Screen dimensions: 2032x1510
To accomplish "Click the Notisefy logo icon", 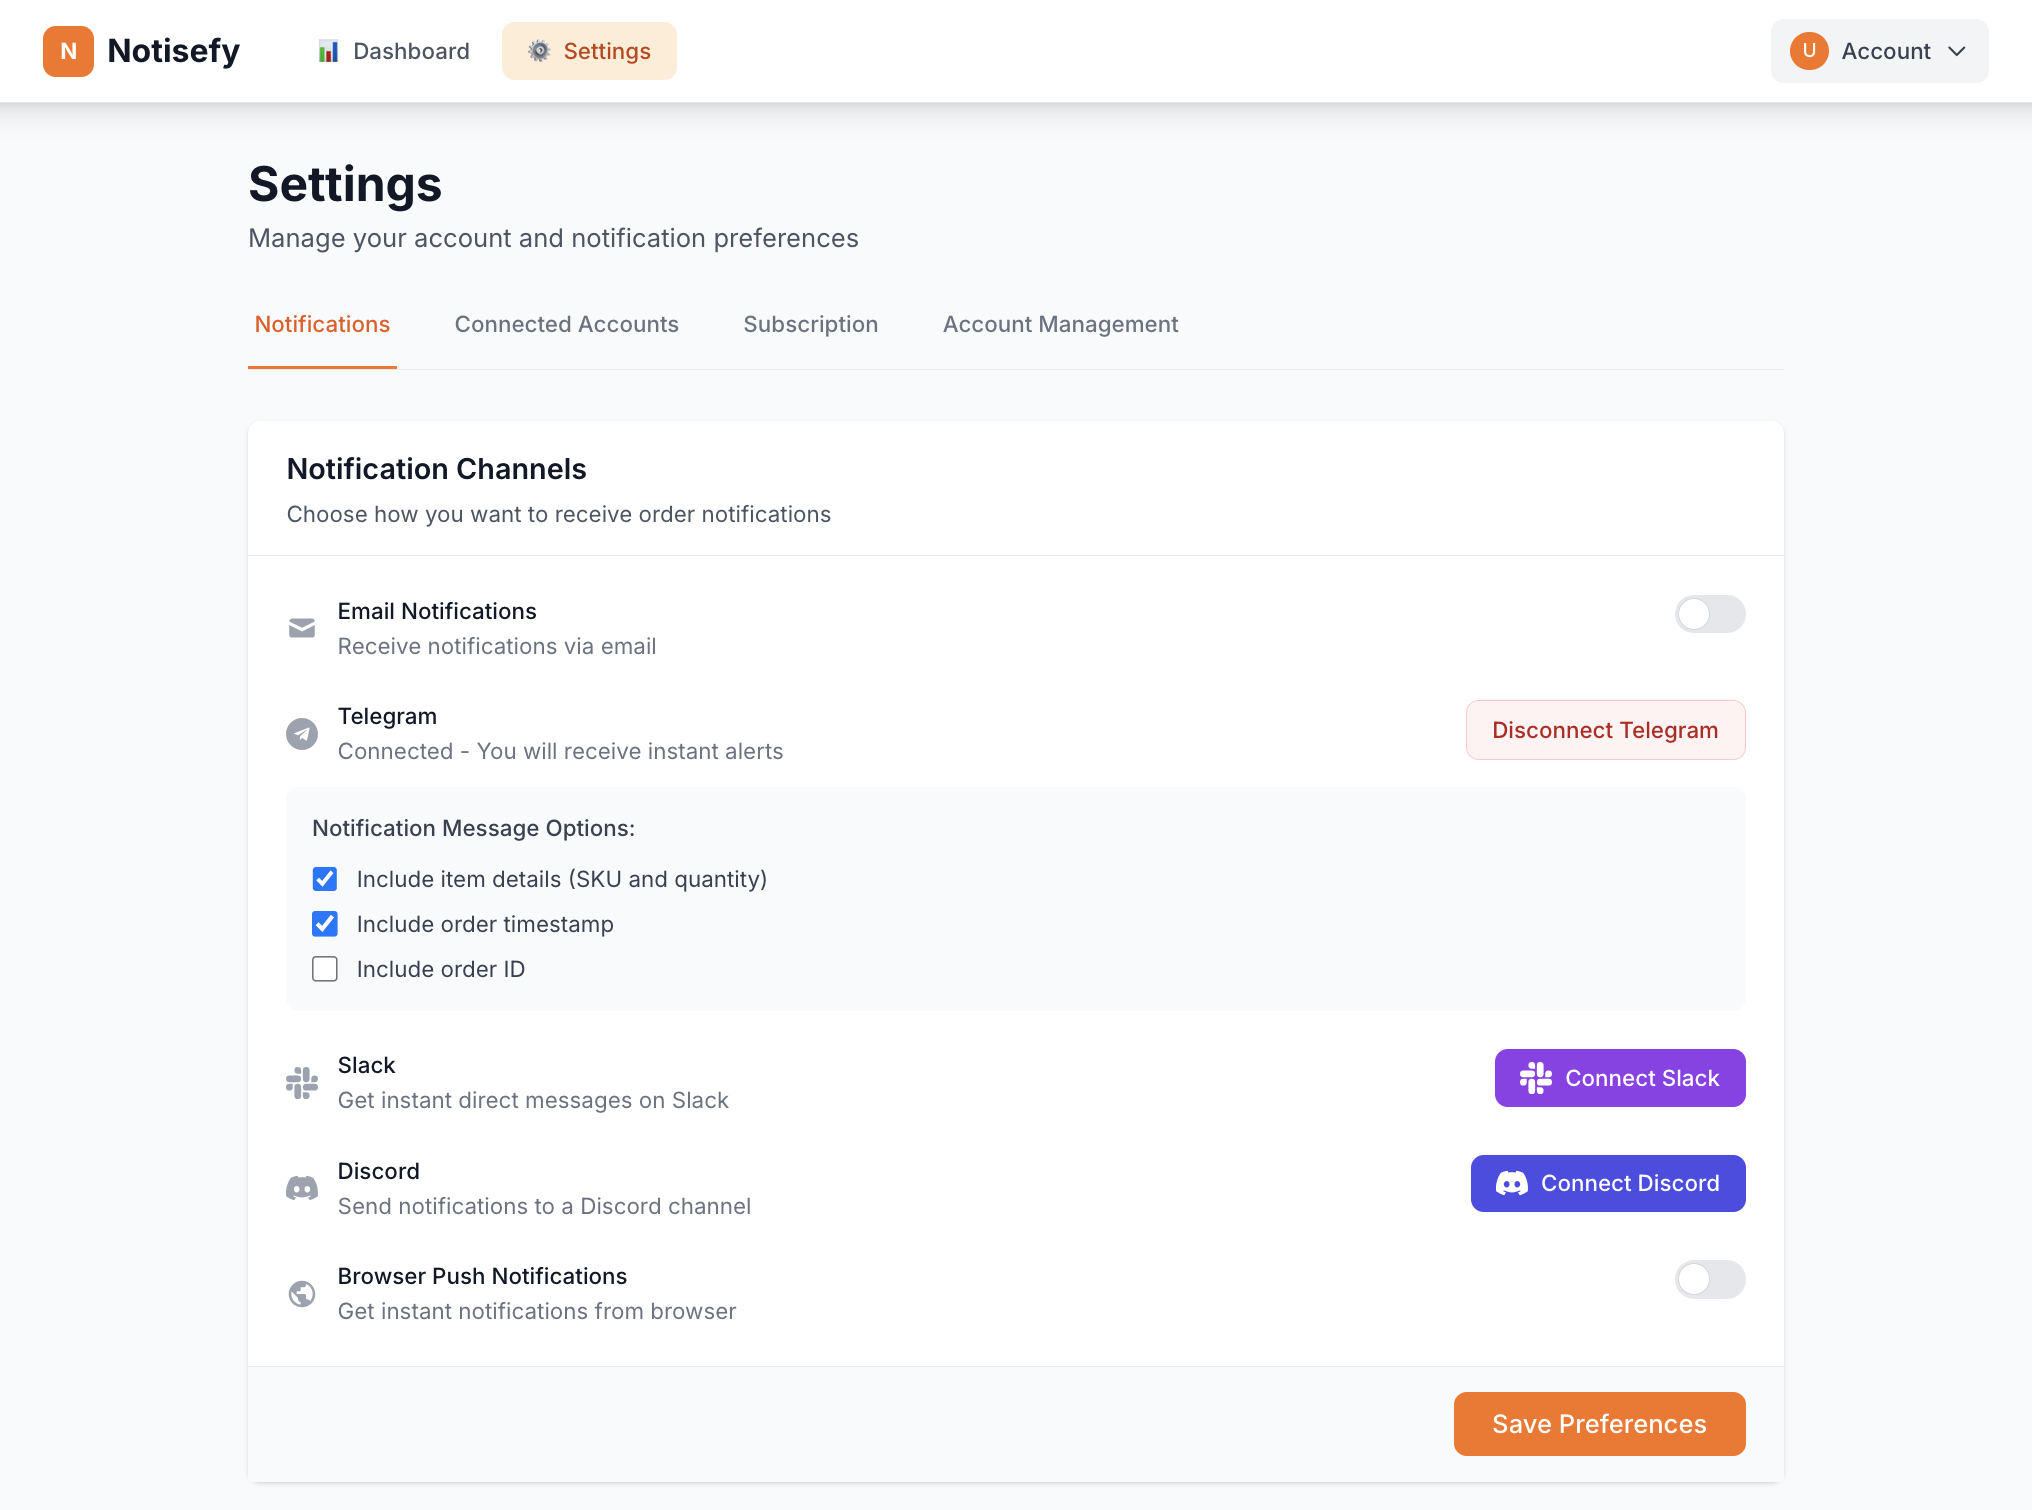I will tap(67, 51).
